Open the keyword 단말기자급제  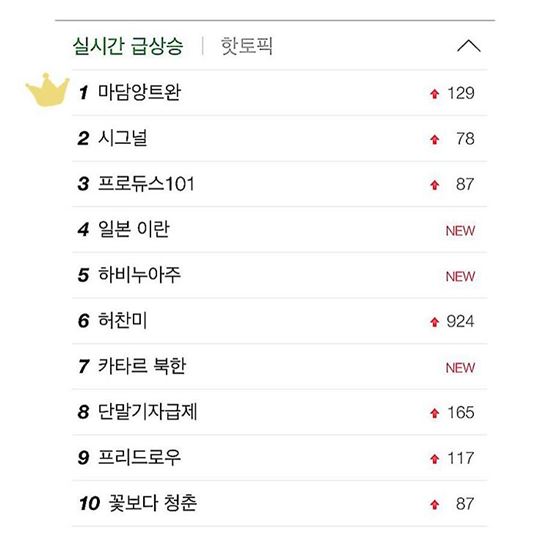147,411
